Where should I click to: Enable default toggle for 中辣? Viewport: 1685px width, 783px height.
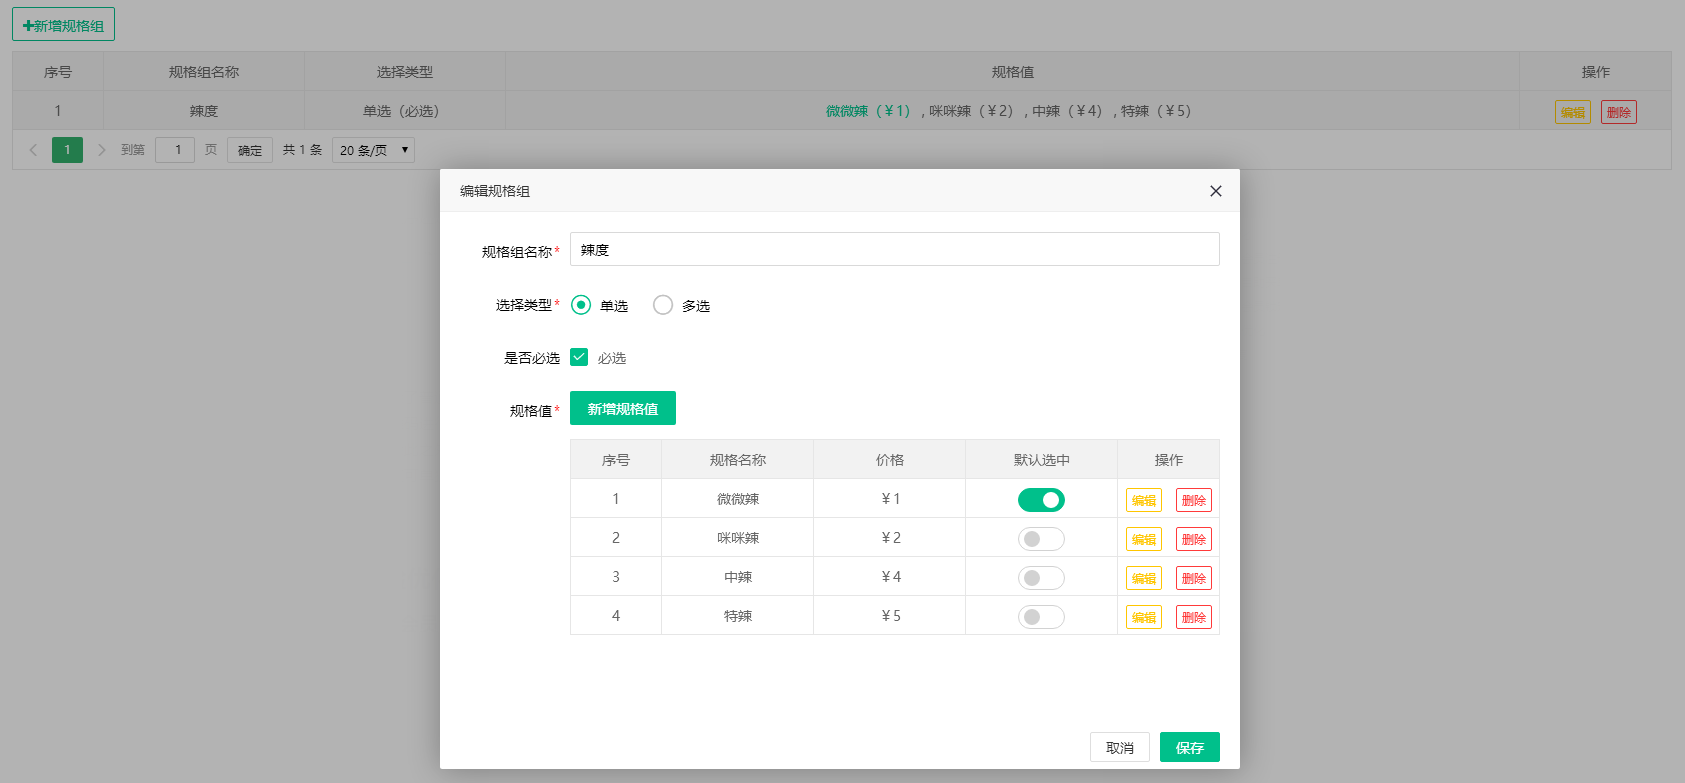point(1041,578)
